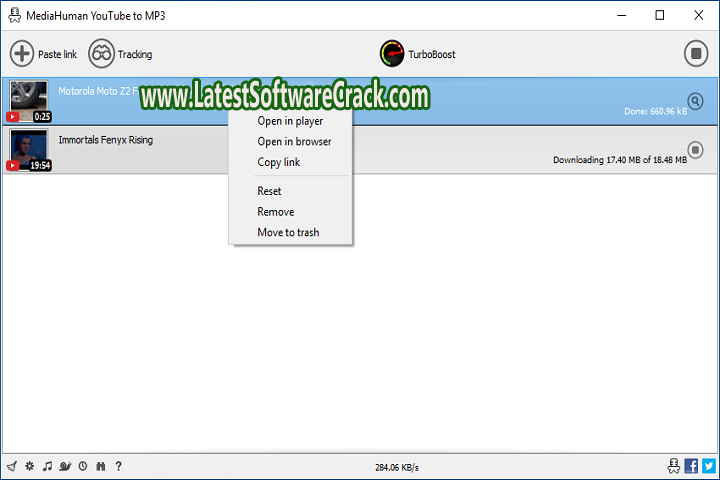720x480 pixels.
Task: Open settings via the gear icon
Action: pyautogui.click(x=29, y=466)
